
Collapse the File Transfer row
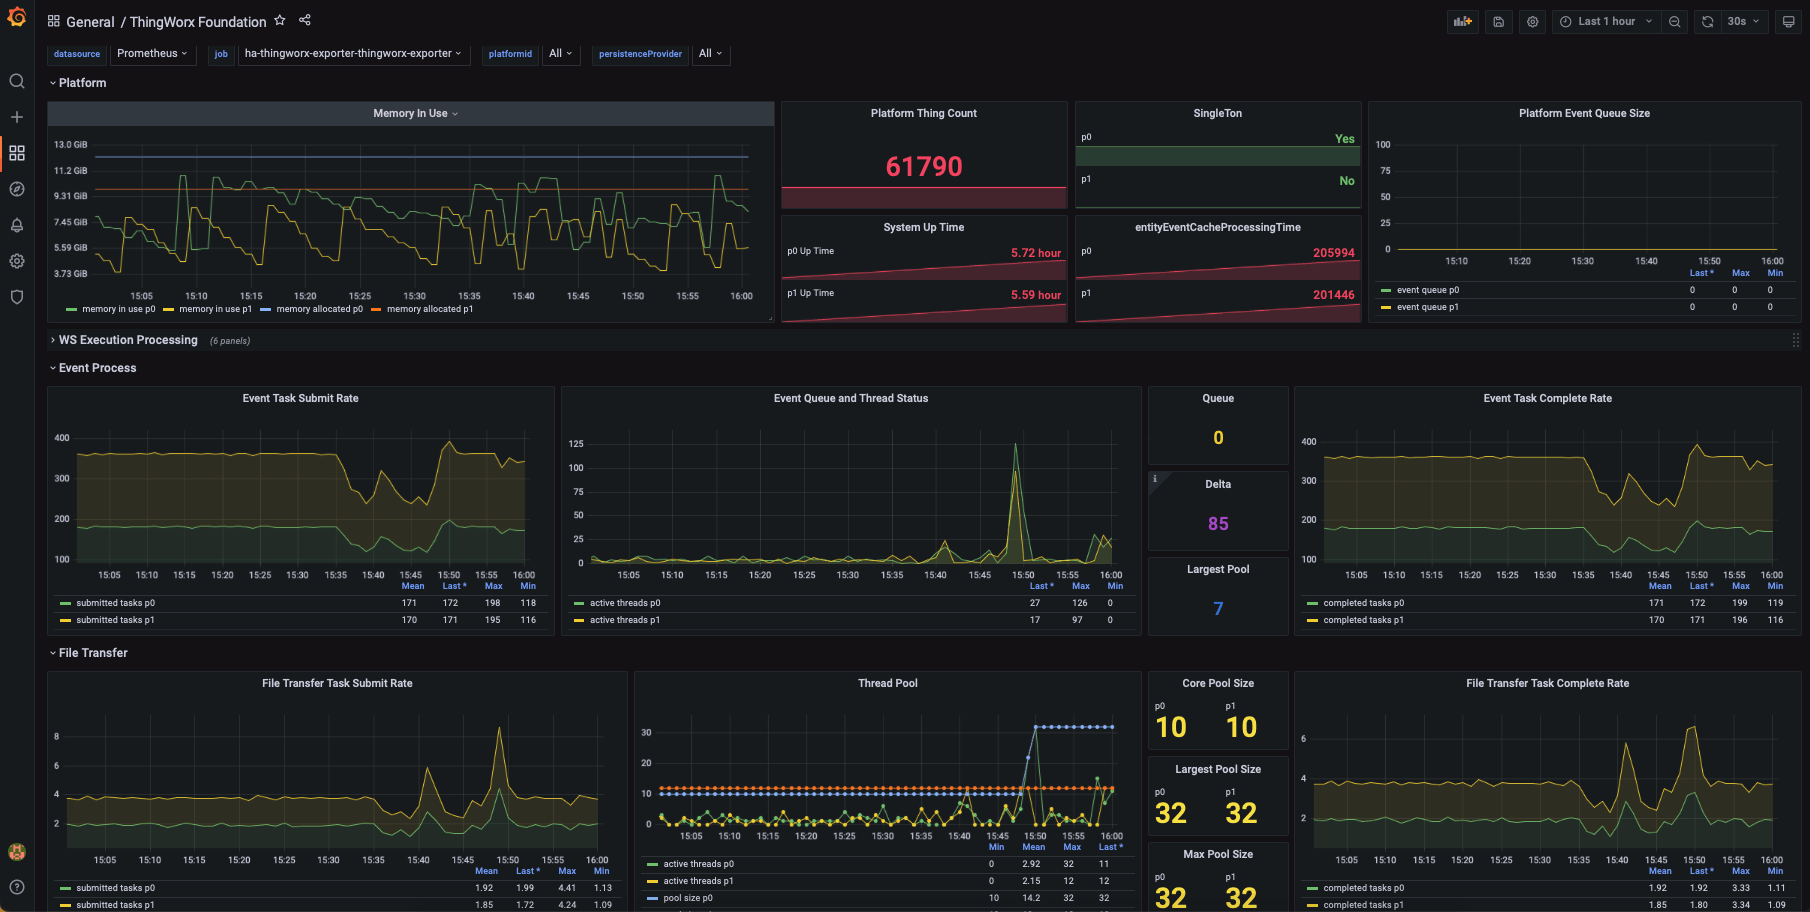[88, 653]
